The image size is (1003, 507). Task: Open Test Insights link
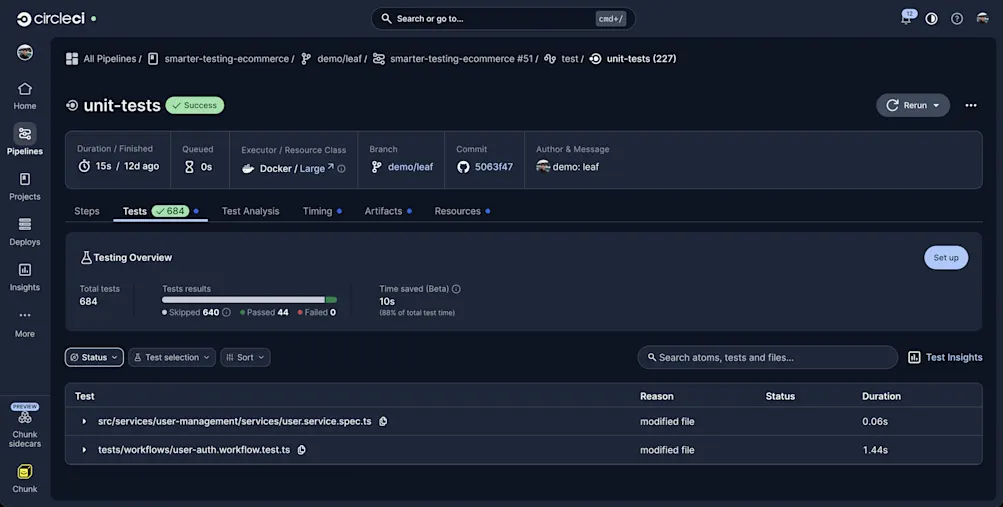[x=945, y=357]
